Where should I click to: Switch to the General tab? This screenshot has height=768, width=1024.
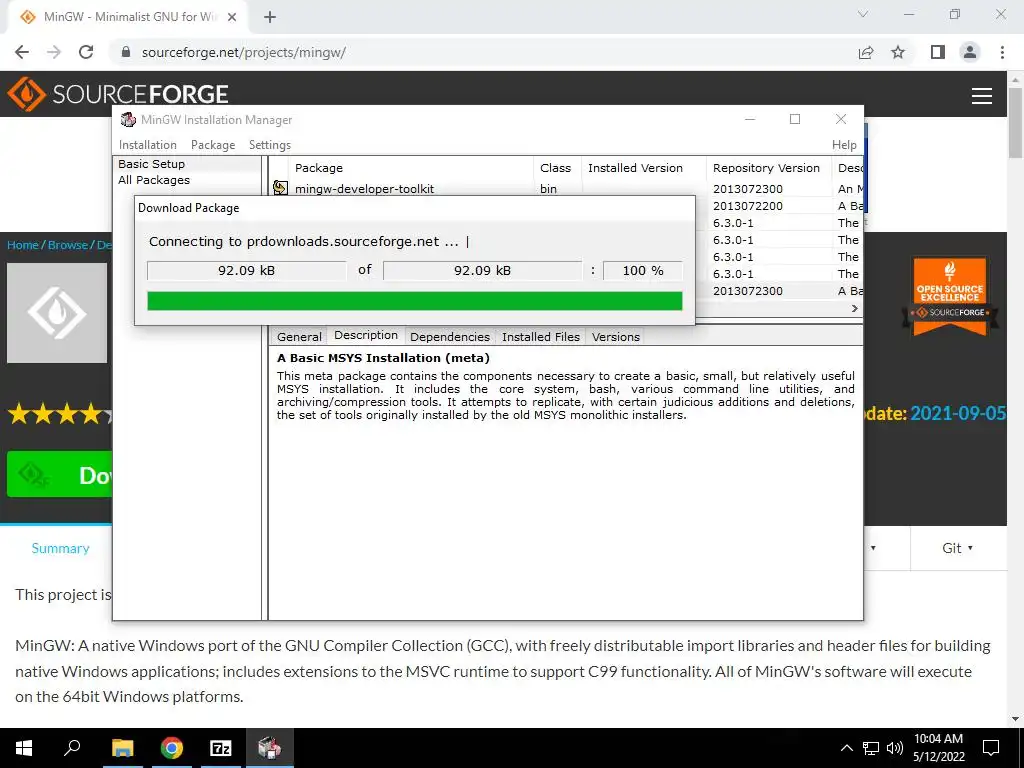299,337
